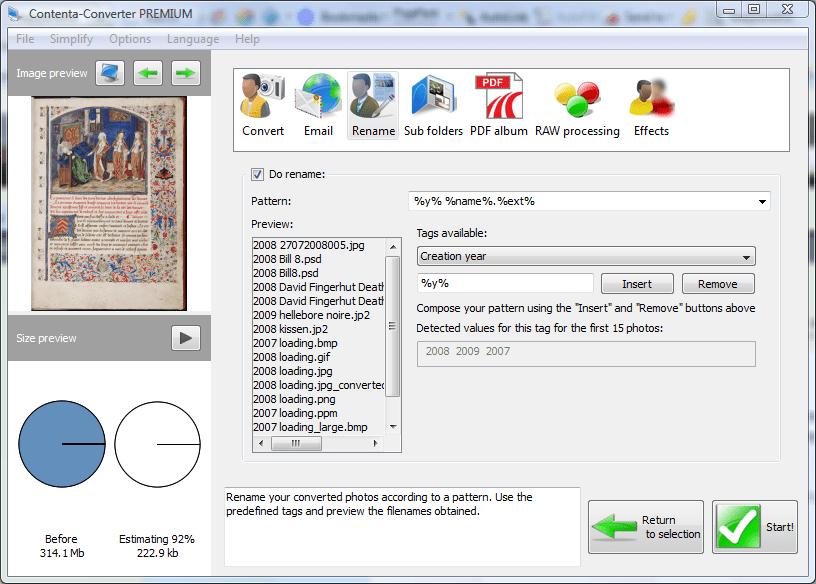The image size is (816, 584).
Task: Show next image with green right arrow
Action: tap(186, 73)
